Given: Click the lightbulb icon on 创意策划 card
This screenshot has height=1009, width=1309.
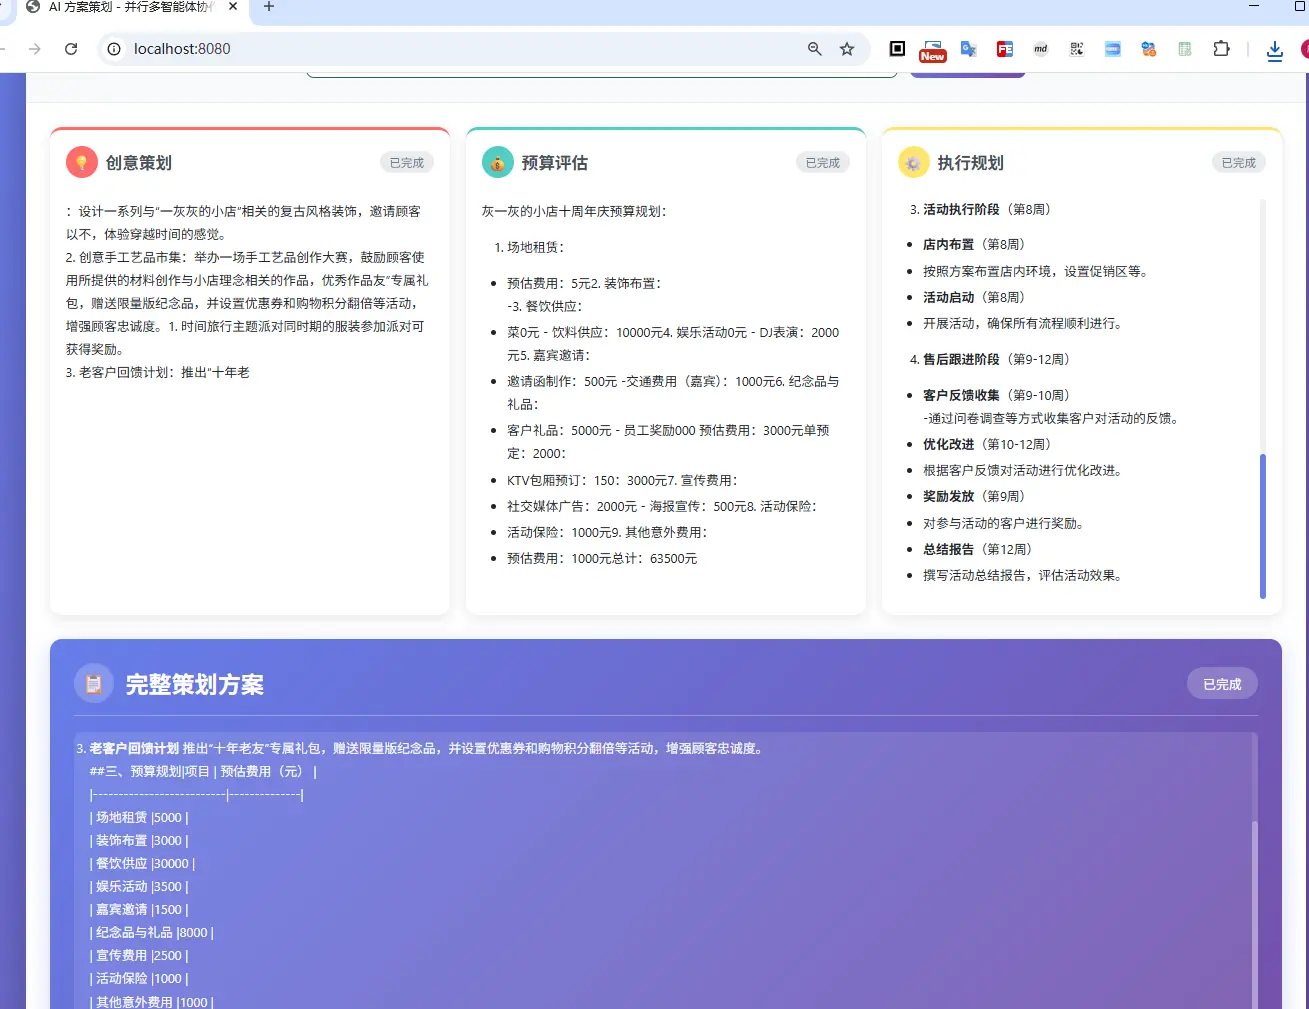Looking at the screenshot, I should pyautogui.click(x=81, y=161).
